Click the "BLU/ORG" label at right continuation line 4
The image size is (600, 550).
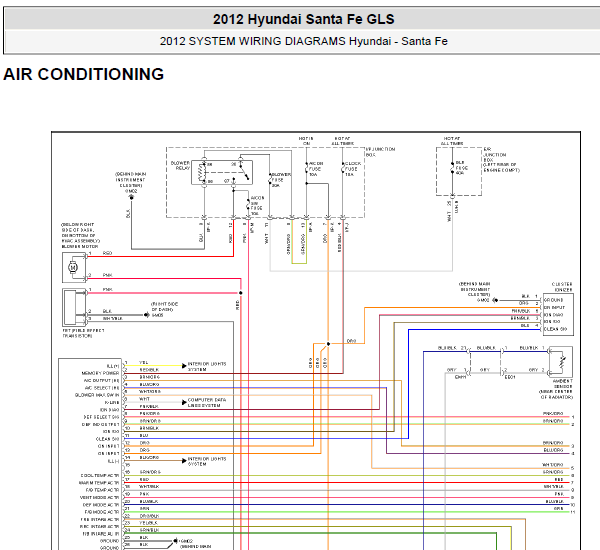point(553,450)
